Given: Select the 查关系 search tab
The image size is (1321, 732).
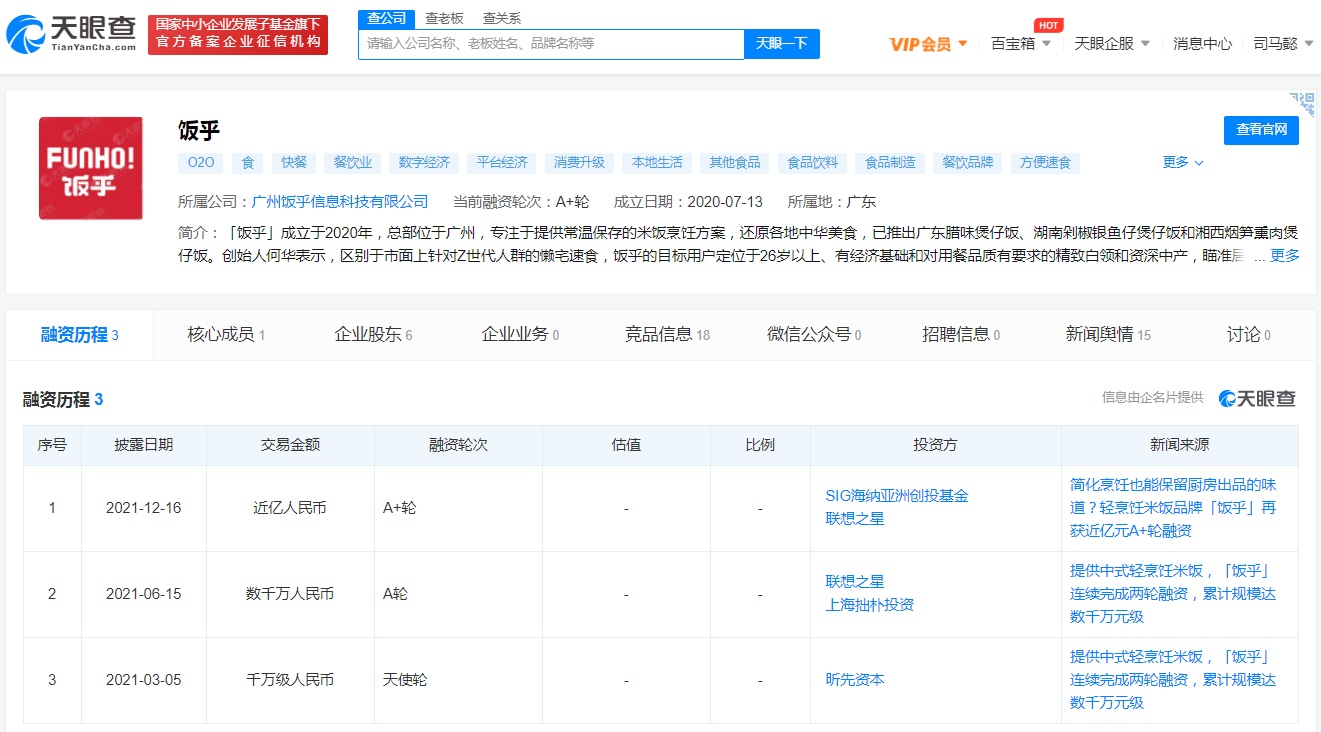Looking at the screenshot, I should click(501, 18).
